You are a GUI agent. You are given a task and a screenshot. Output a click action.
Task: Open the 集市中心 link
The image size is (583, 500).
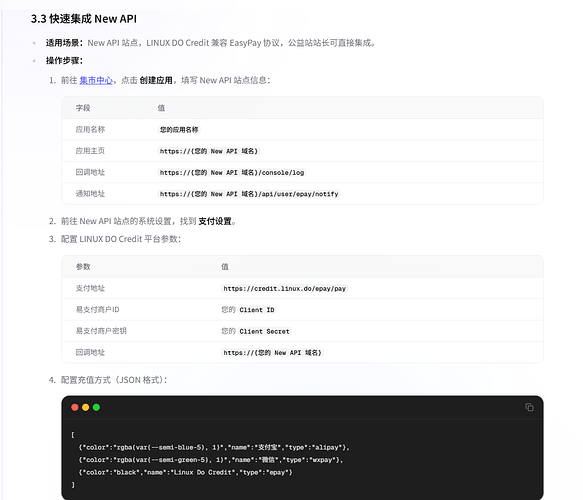[x=96, y=80]
